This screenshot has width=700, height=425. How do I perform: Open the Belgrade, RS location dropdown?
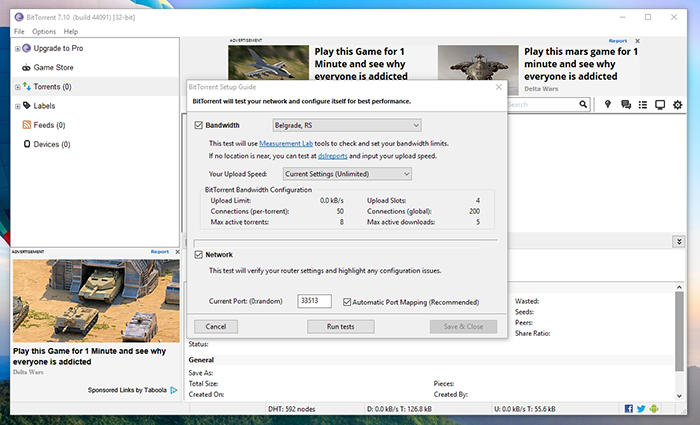pyautogui.click(x=347, y=125)
